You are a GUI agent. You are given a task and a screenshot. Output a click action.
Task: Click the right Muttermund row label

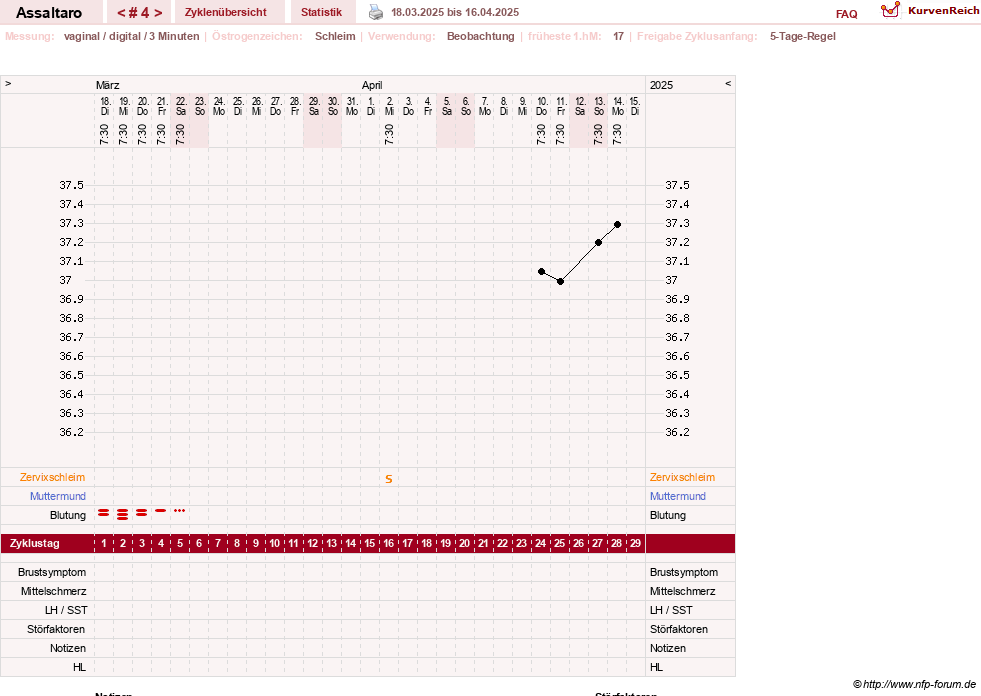(x=678, y=496)
